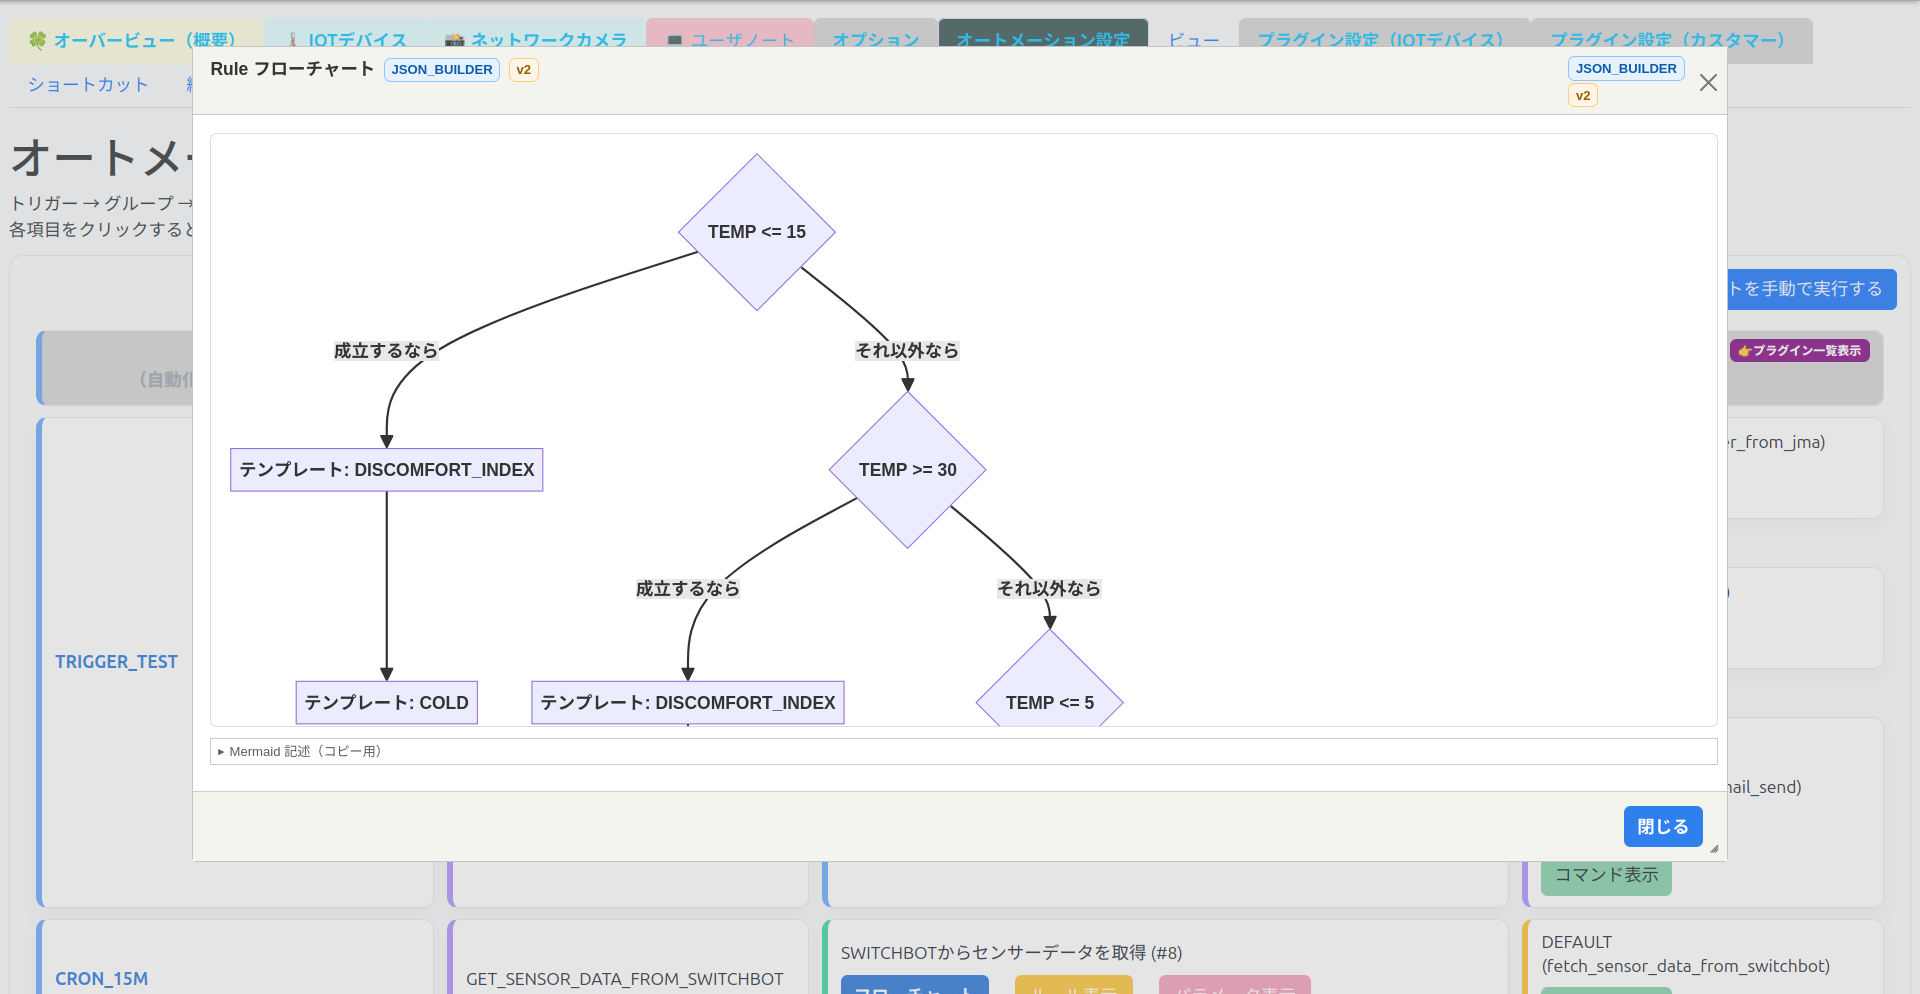
Task: Click the TEMP >= 30 decision diamond
Action: 907,470
